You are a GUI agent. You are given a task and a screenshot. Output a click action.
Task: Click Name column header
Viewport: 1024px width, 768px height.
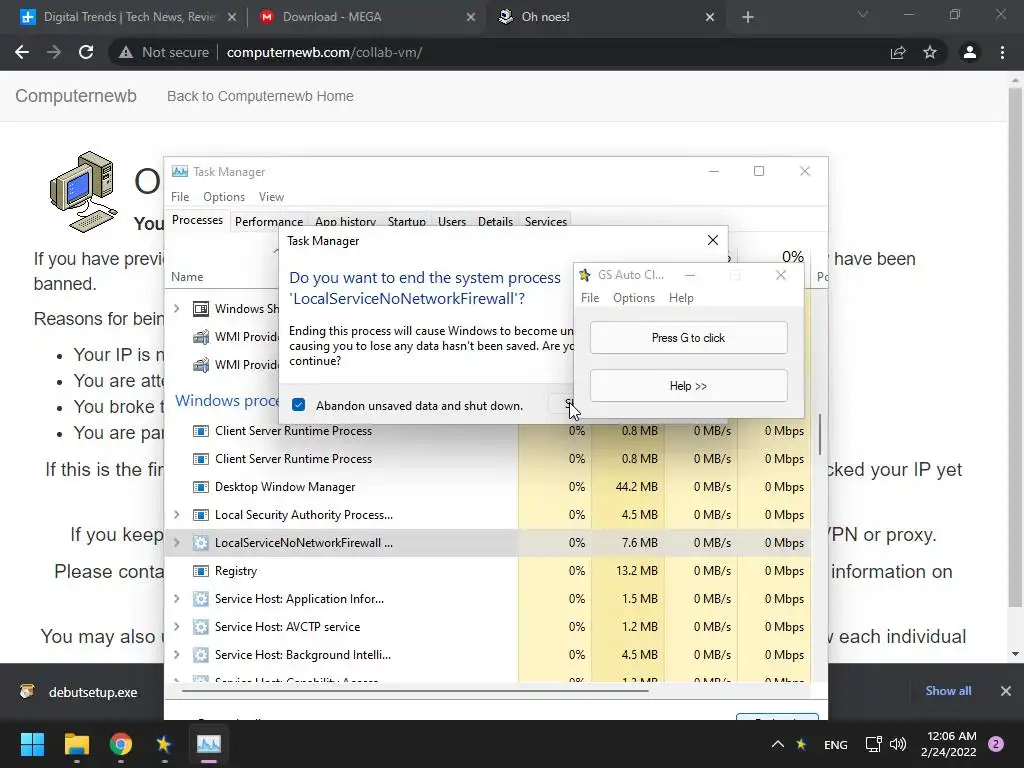pyautogui.click(x=187, y=277)
